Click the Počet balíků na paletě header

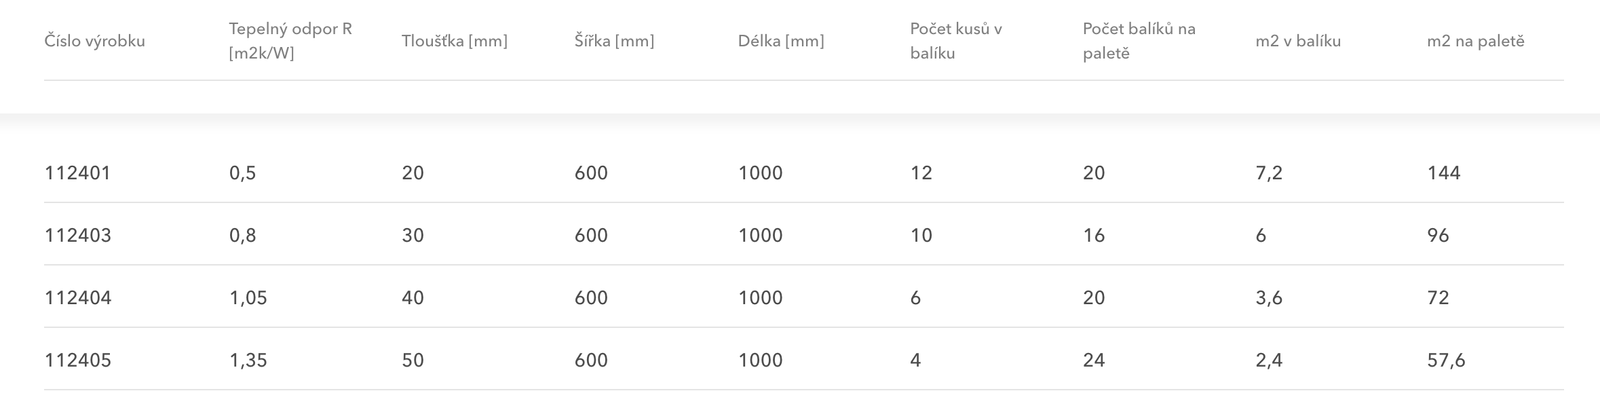tap(1139, 41)
